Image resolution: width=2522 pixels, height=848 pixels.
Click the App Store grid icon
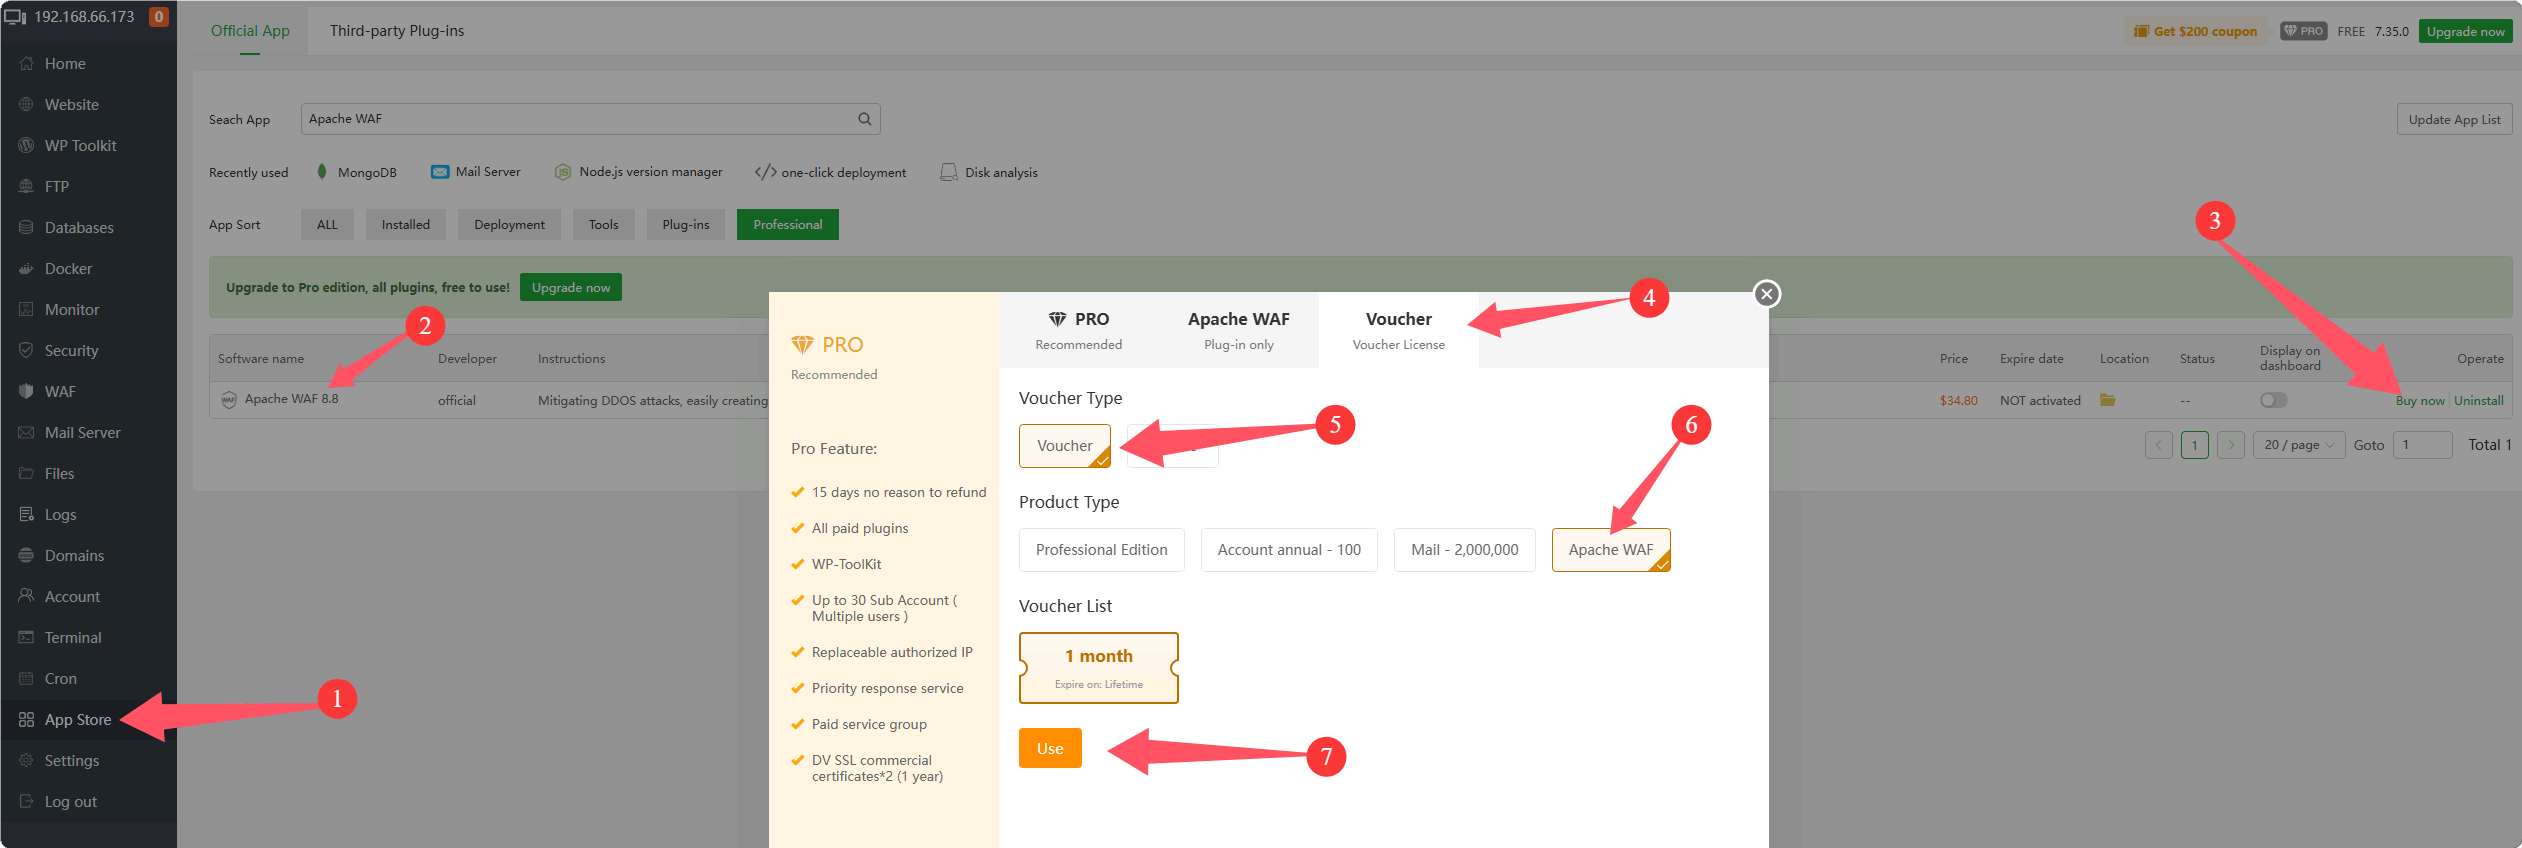(27, 720)
